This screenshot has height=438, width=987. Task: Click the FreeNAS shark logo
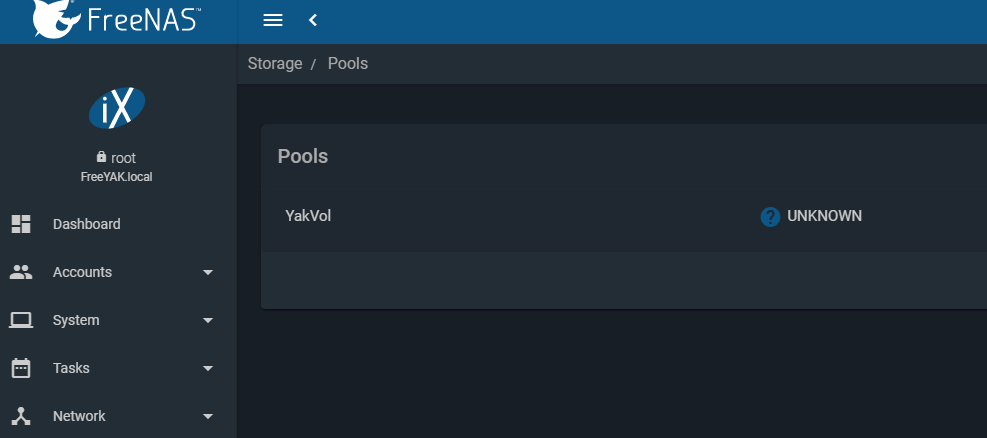[57, 18]
